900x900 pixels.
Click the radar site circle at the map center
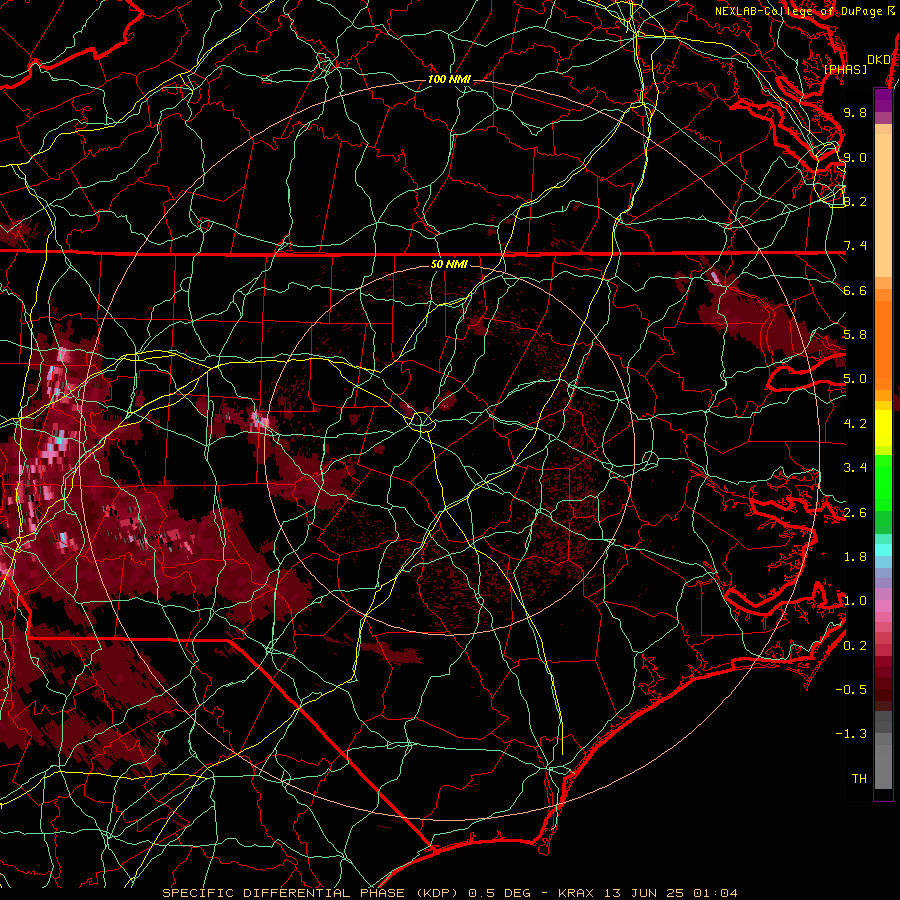click(x=422, y=422)
